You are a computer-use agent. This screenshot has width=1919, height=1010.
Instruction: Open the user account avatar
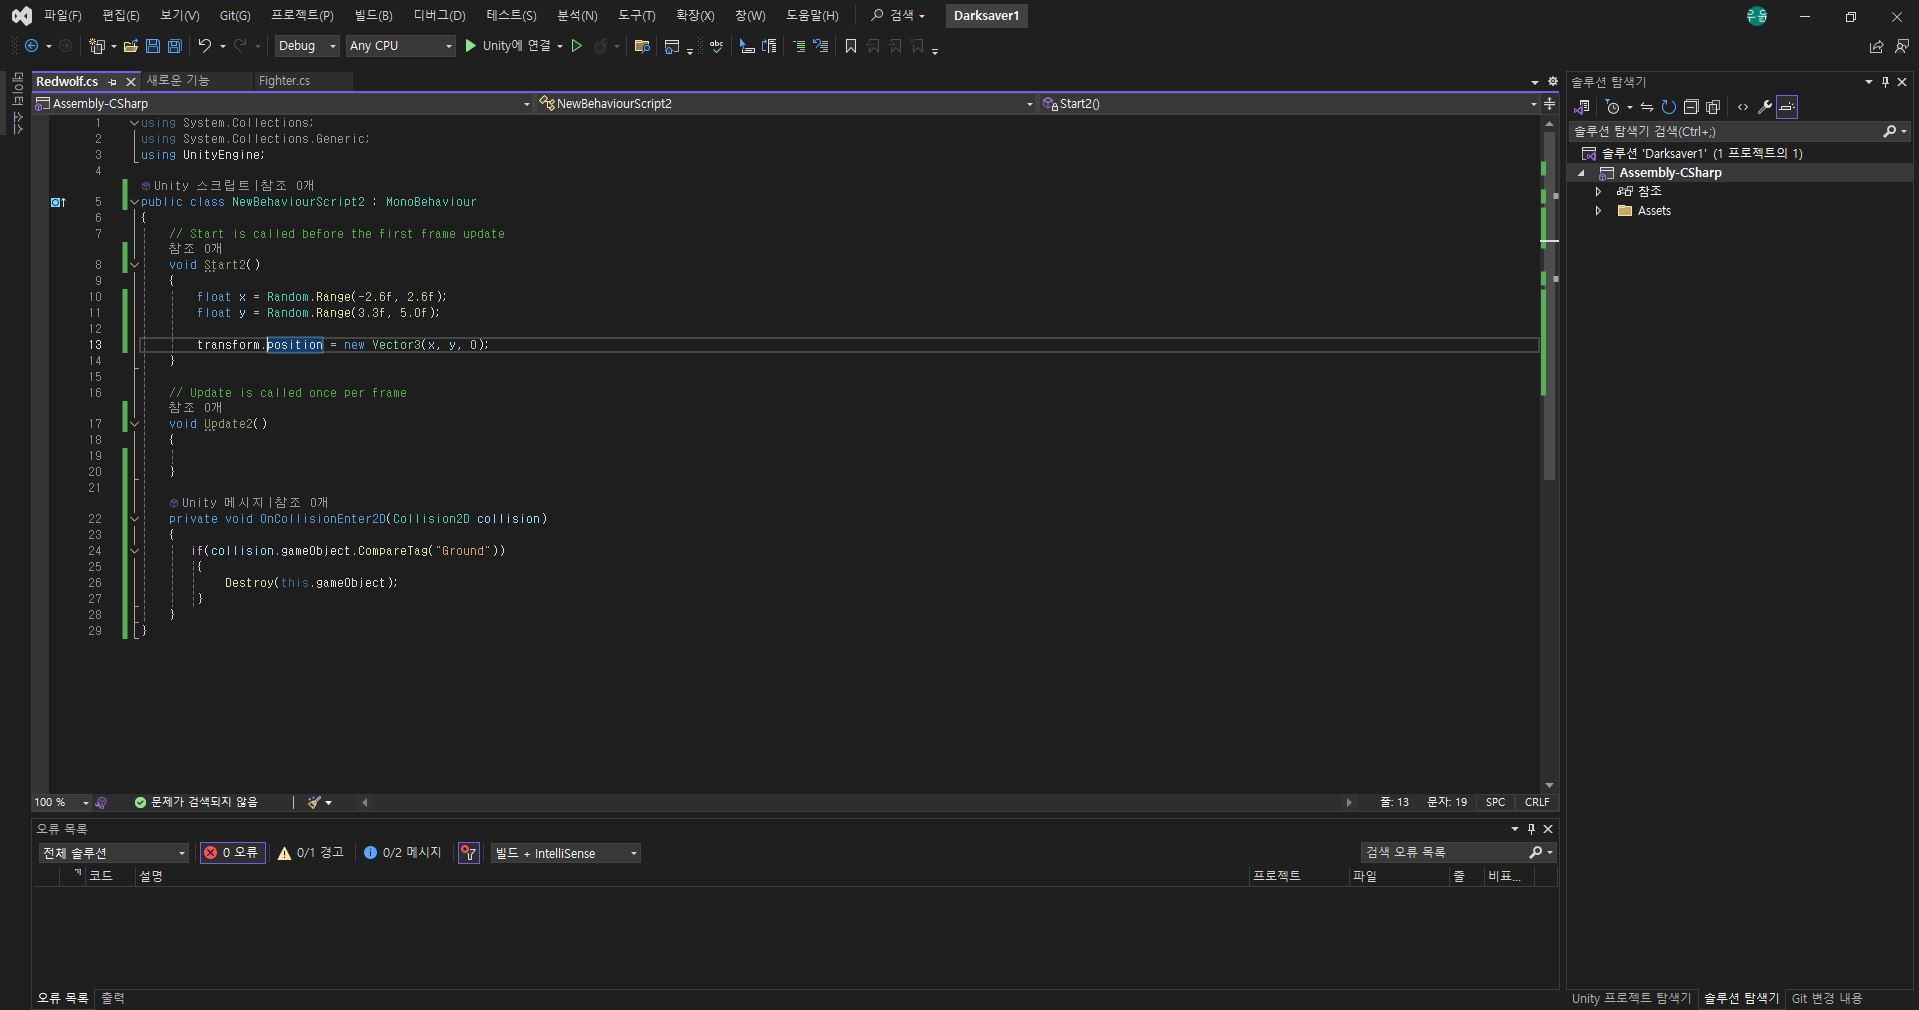tap(1757, 16)
